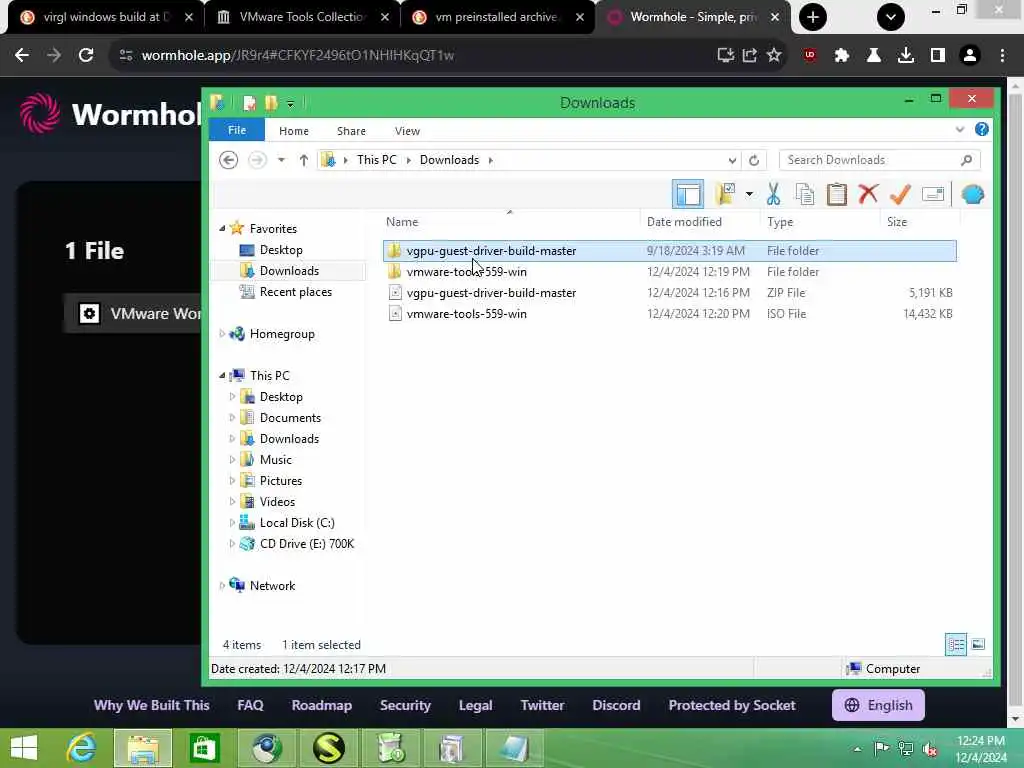This screenshot has height=768, width=1024.
Task: Select the vgpu-guest-driver-build-master folder
Action: (669, 251)
